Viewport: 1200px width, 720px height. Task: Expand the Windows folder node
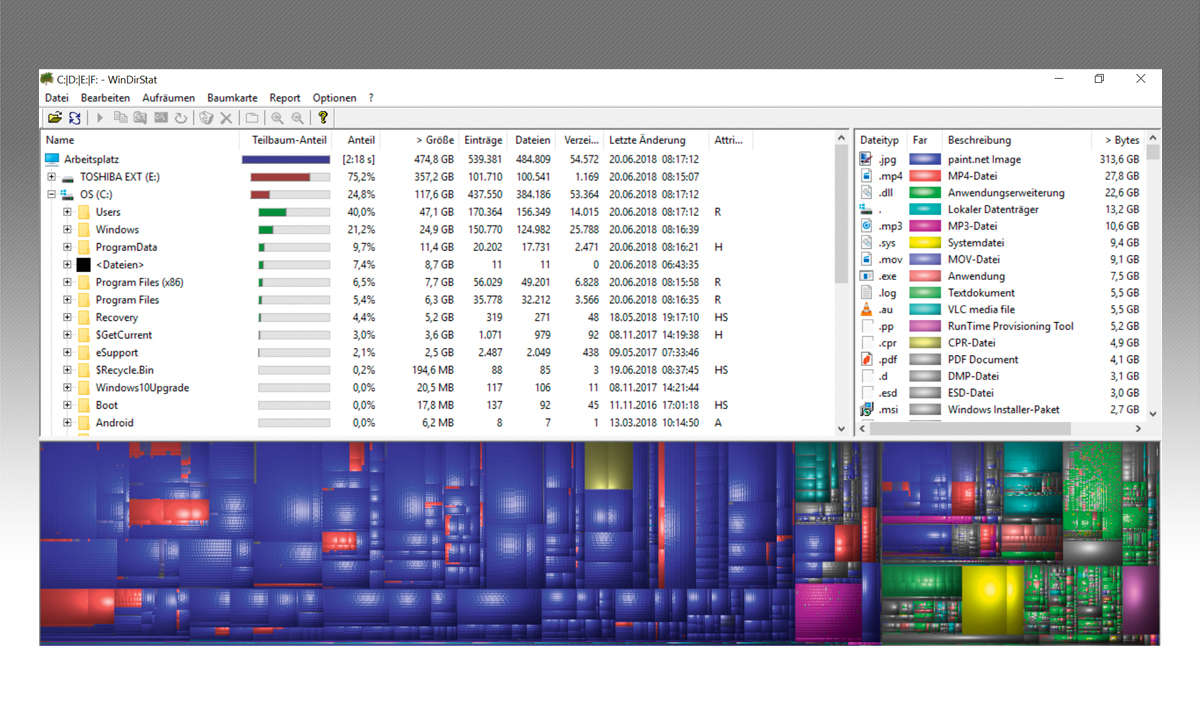tap(67, 229)
